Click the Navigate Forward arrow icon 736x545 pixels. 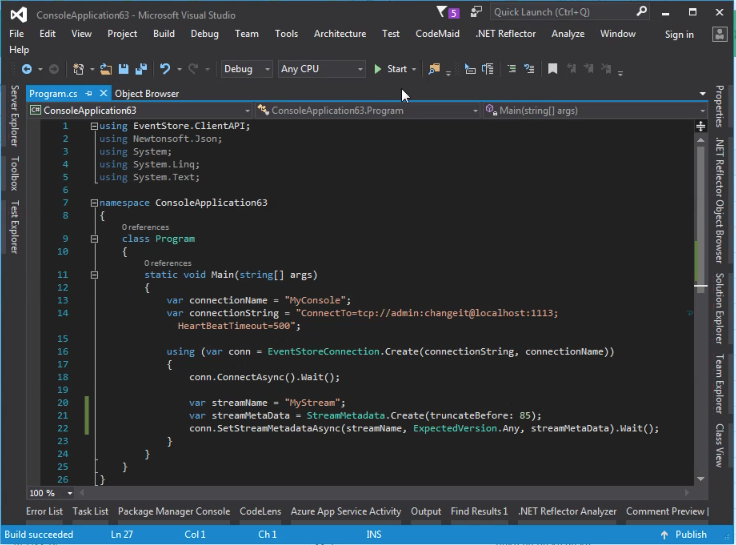pyautogui.click(x=54, y=69)
